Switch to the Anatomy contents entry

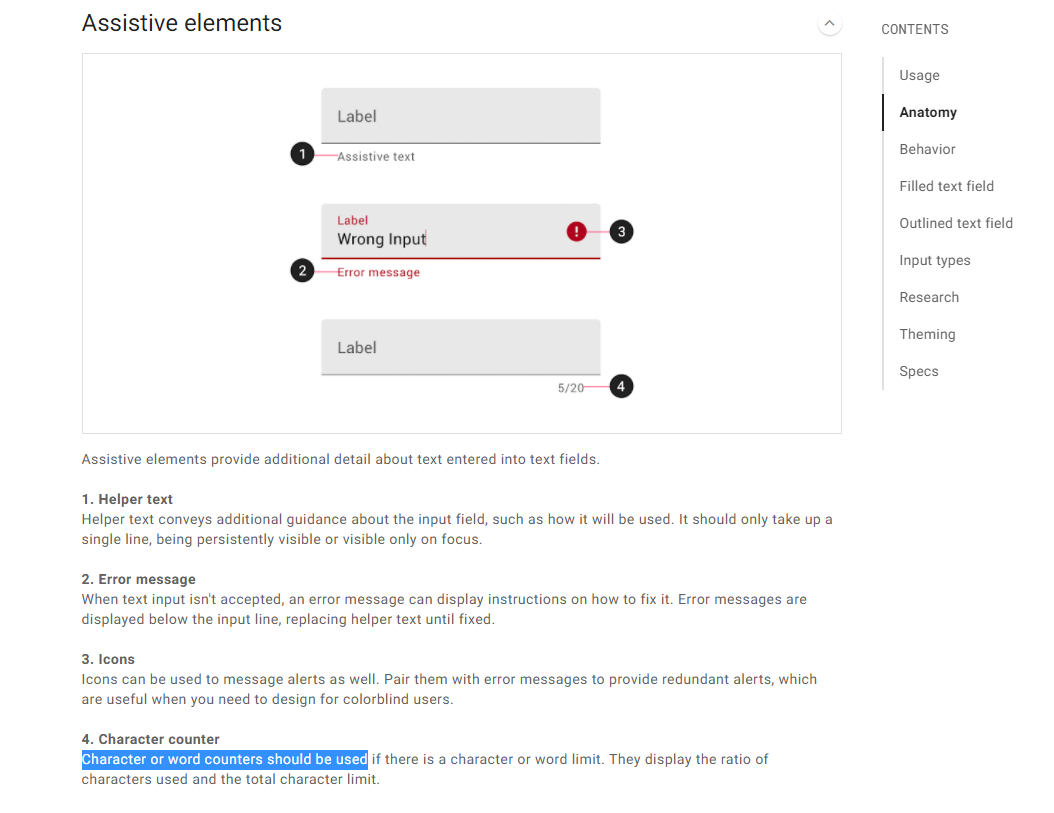[x=927, y=112]
